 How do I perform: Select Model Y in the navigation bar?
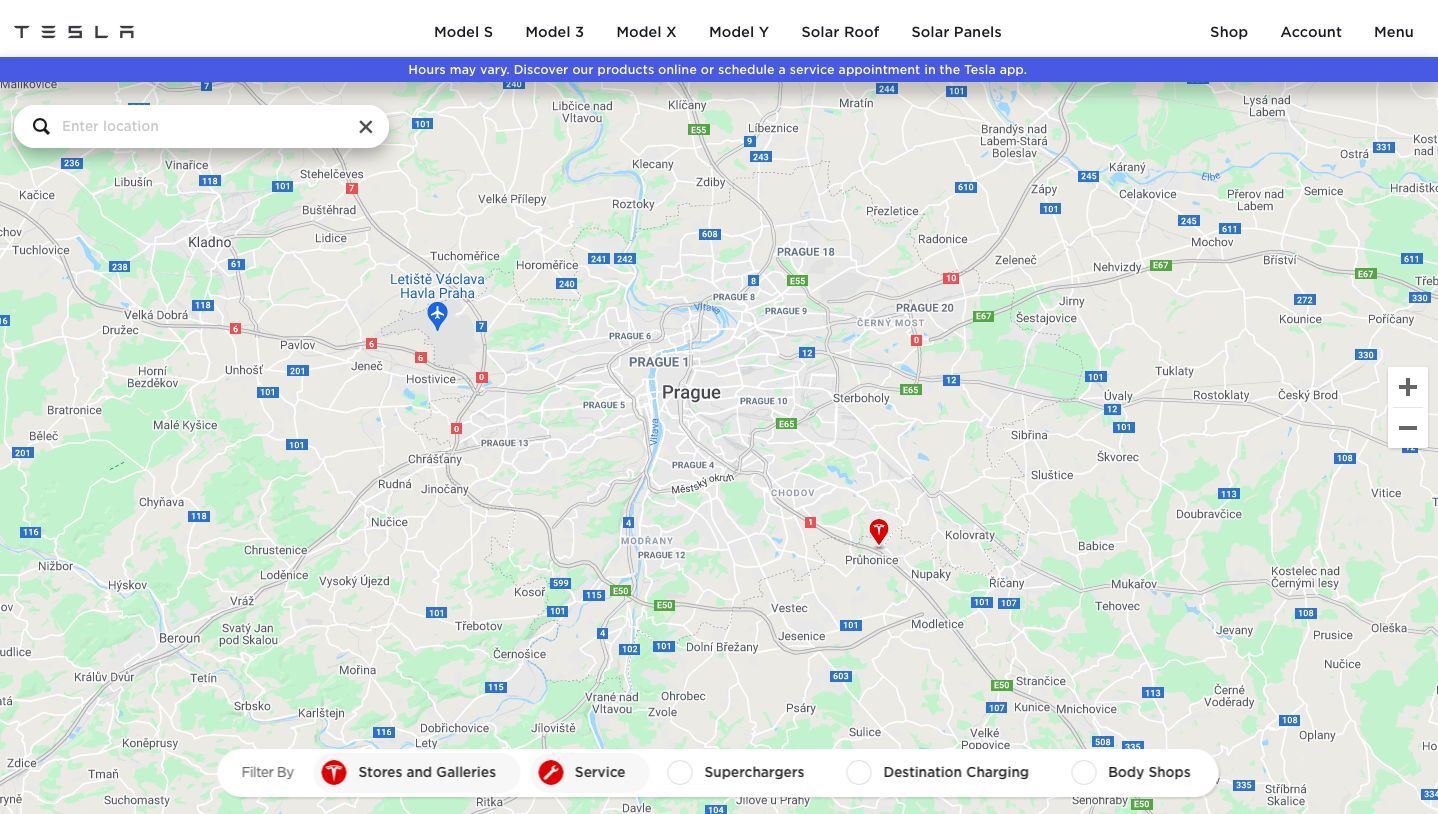pos(738,31)
